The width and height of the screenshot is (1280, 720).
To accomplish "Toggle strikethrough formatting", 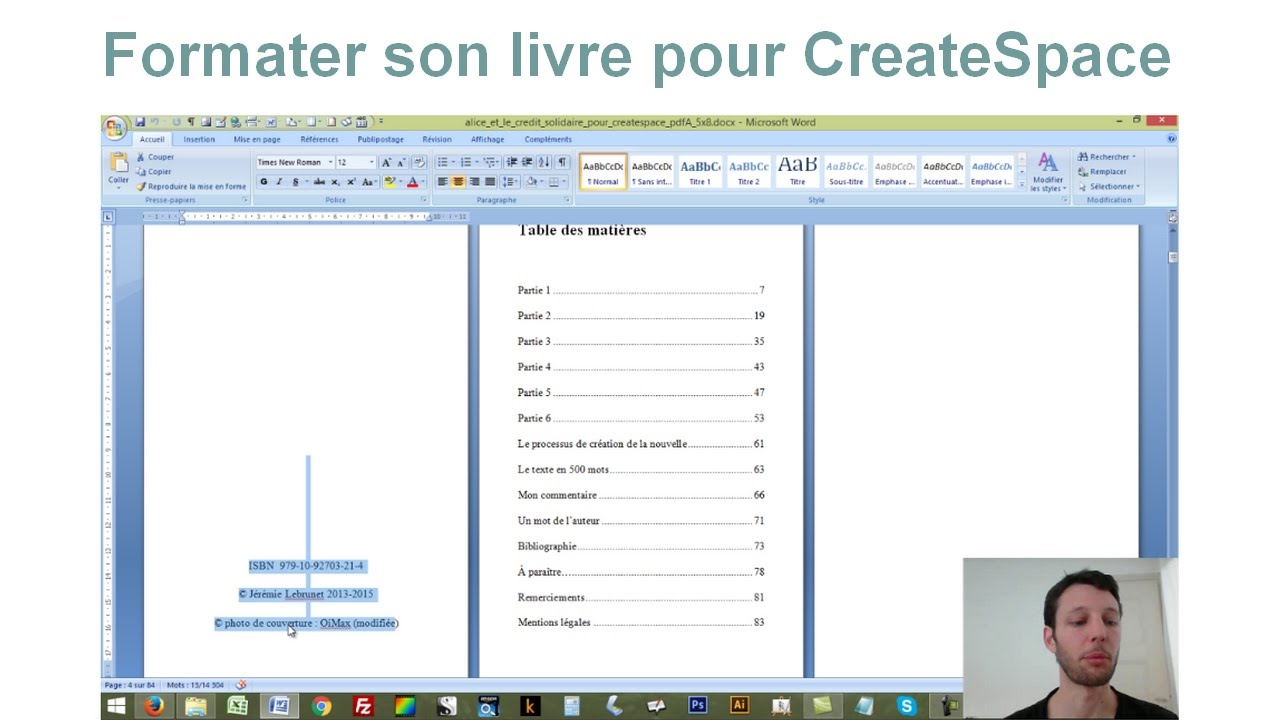I will click(x=319, y=182).
